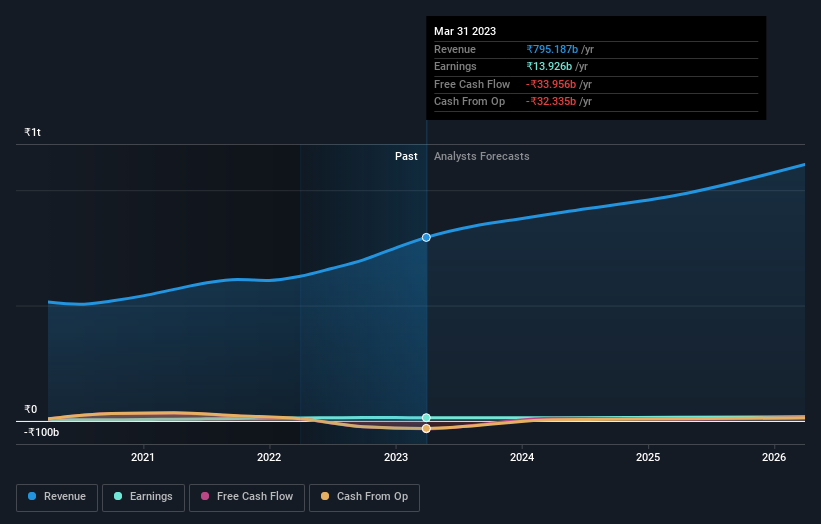Click the 2026 x-axis label
This screenshot has width=821, height=524.
coord(774,458)
